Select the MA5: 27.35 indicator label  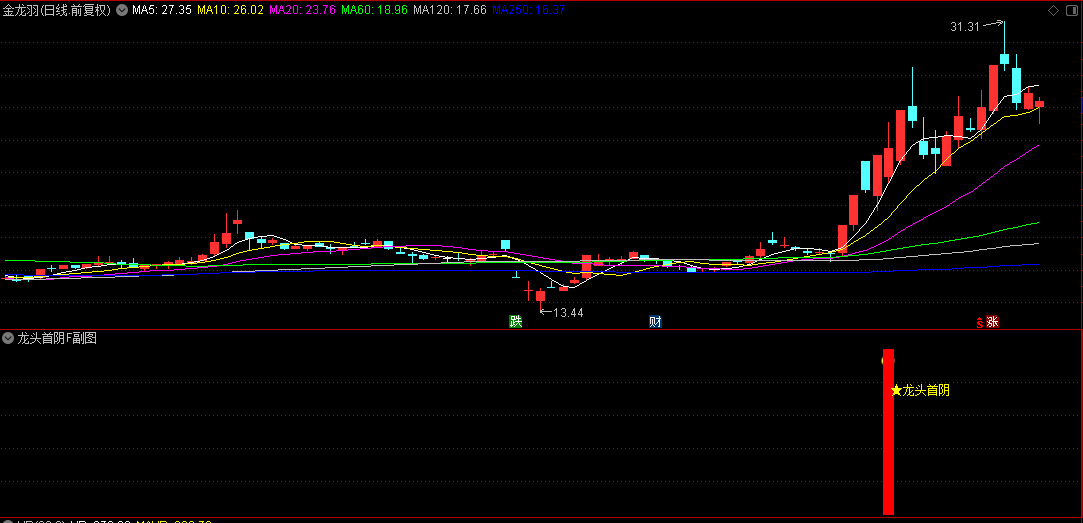pos(162,10)
